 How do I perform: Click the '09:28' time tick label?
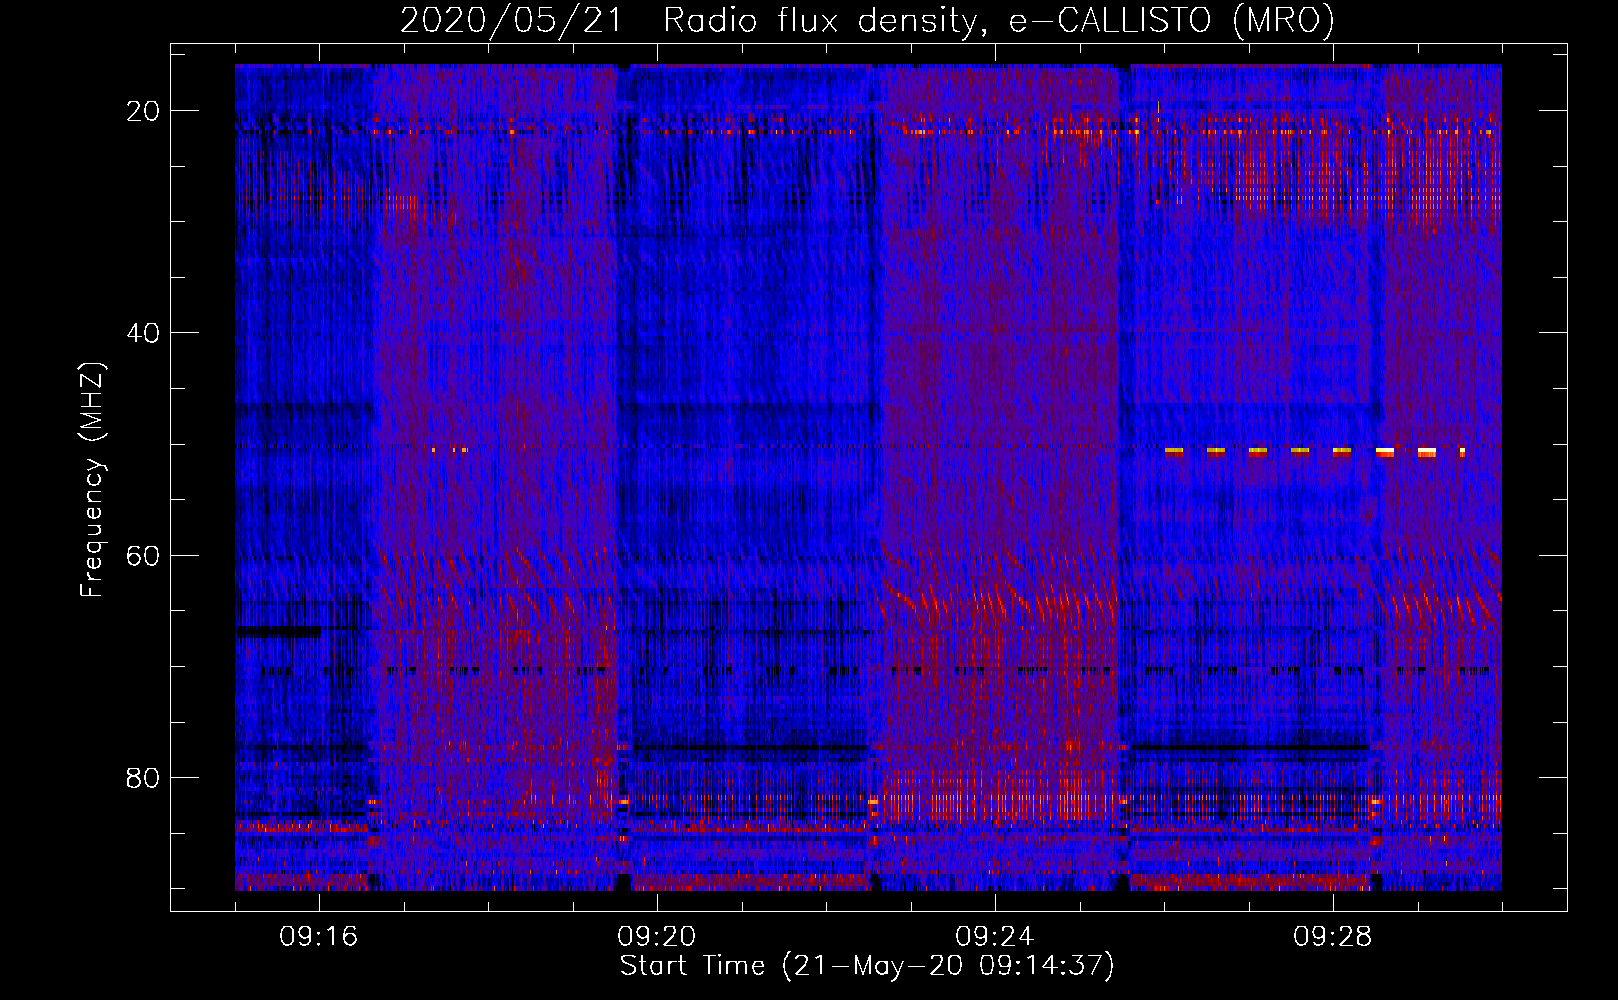[1333, 937]
